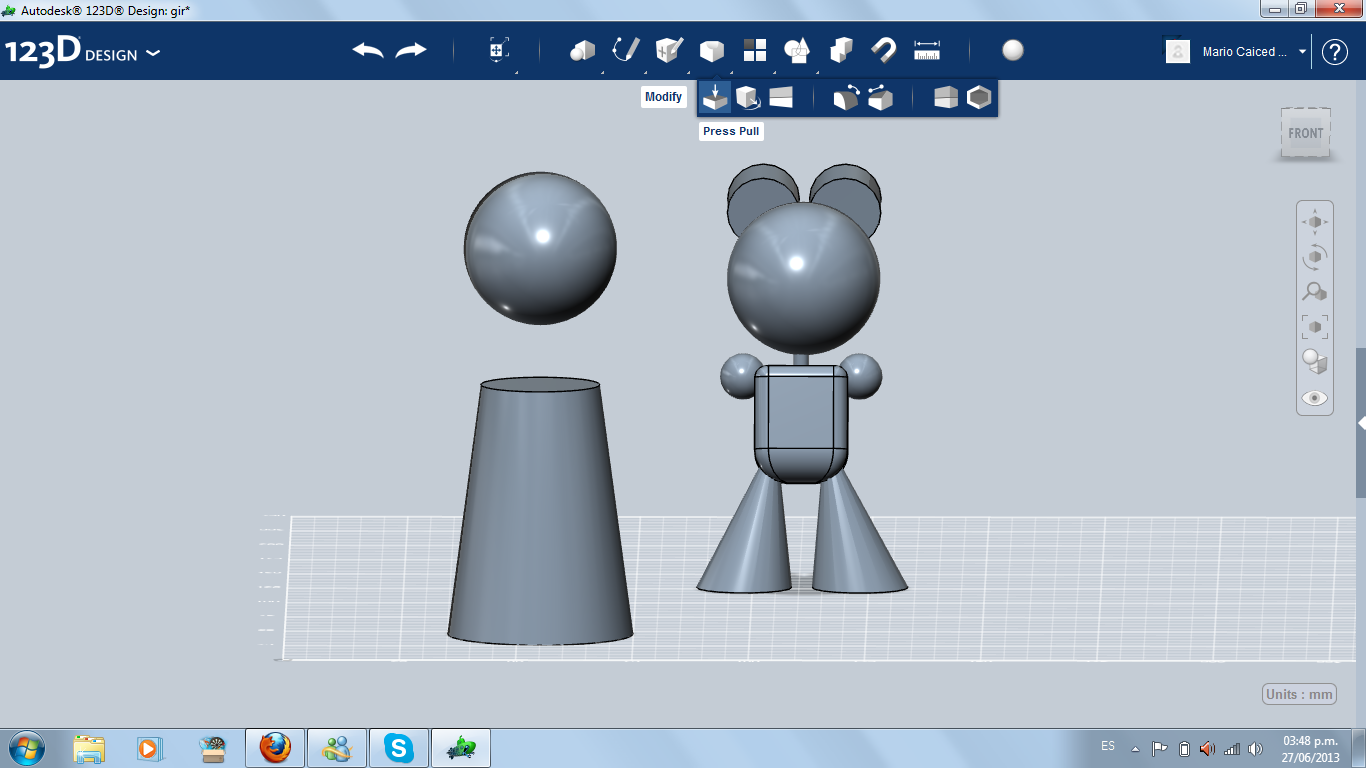1366x768 pixels.
Task: Switch to Firefox in the taskbar
Action: [274, 748]
